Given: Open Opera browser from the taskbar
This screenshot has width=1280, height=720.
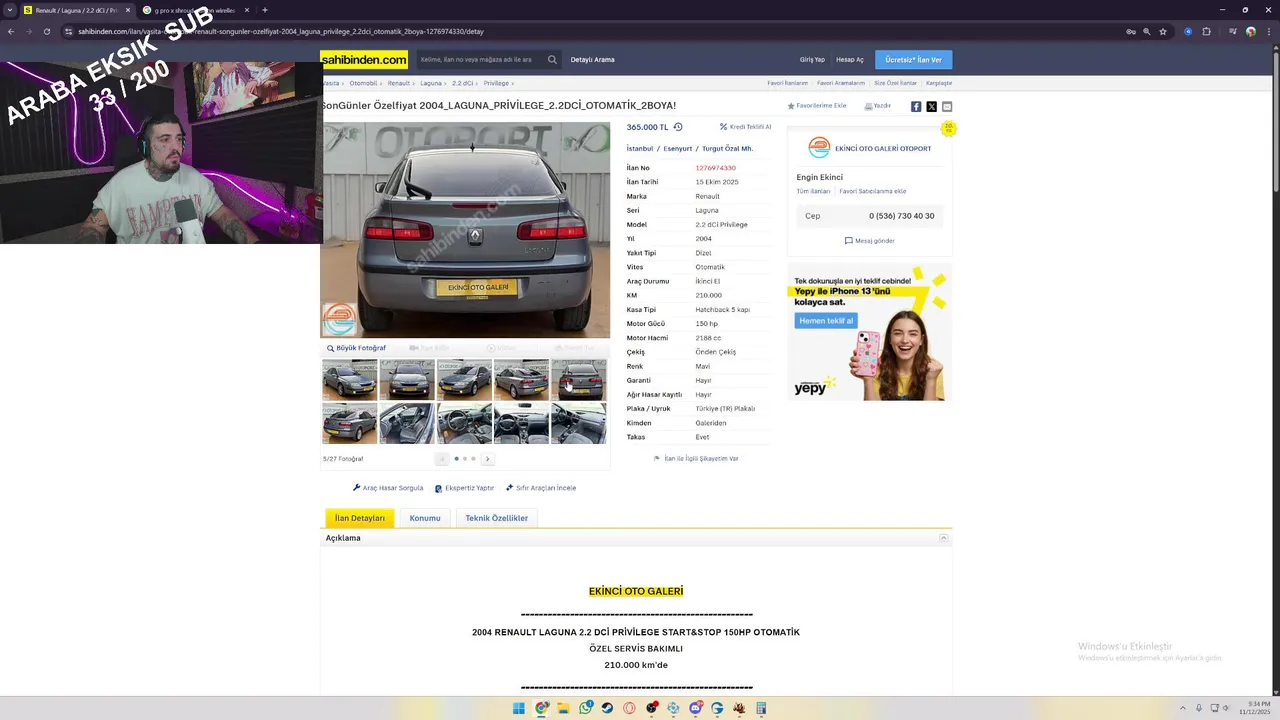Looking at the screenshot, I should (x=629, y=708).
